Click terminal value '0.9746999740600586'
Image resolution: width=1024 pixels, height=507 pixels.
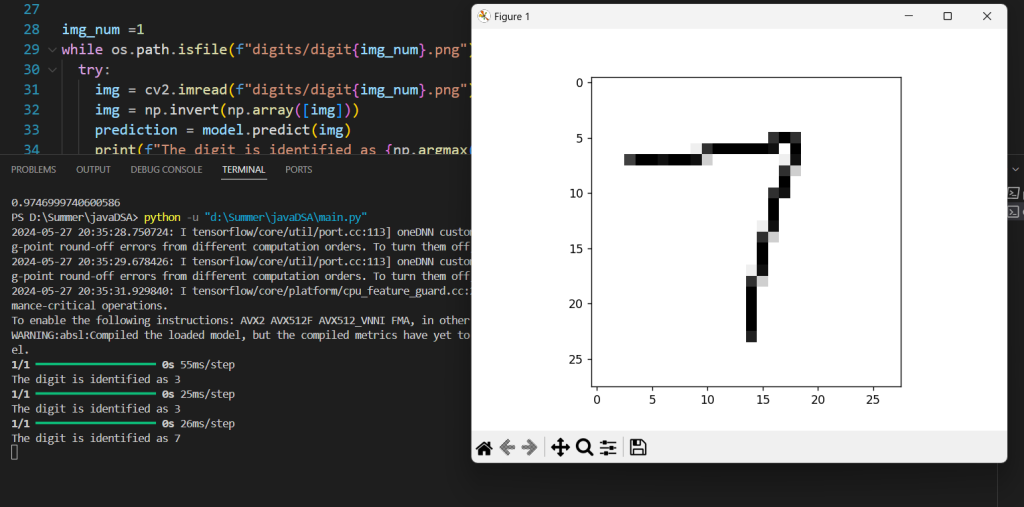click(x=66, y=203)
